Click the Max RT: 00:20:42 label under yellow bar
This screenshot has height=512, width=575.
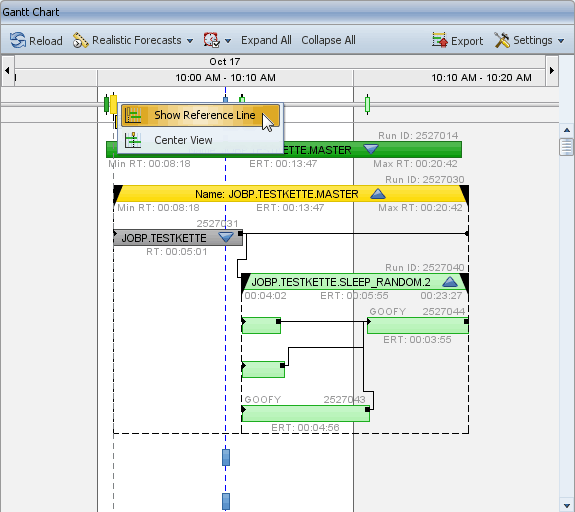click(x=420, y=208)
